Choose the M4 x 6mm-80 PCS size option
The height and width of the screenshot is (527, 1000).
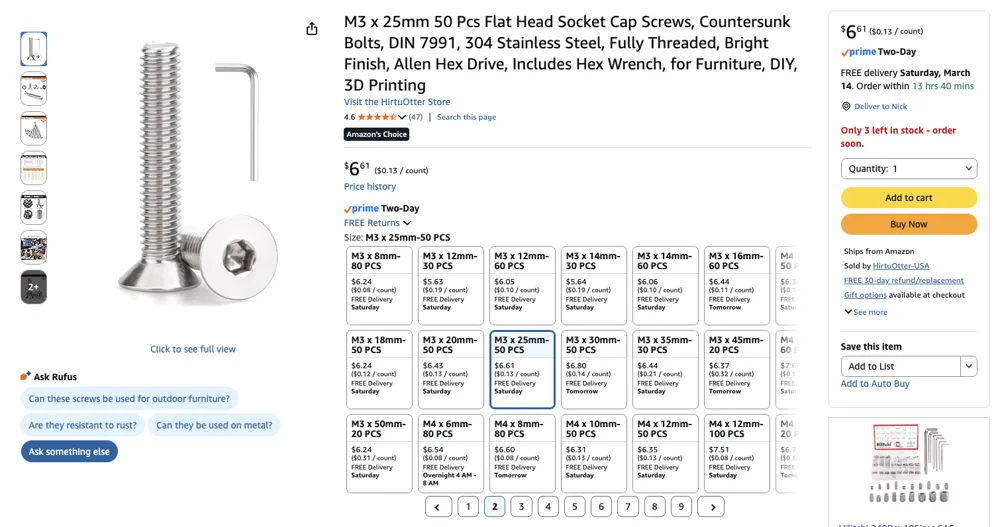tap(450, 454)
